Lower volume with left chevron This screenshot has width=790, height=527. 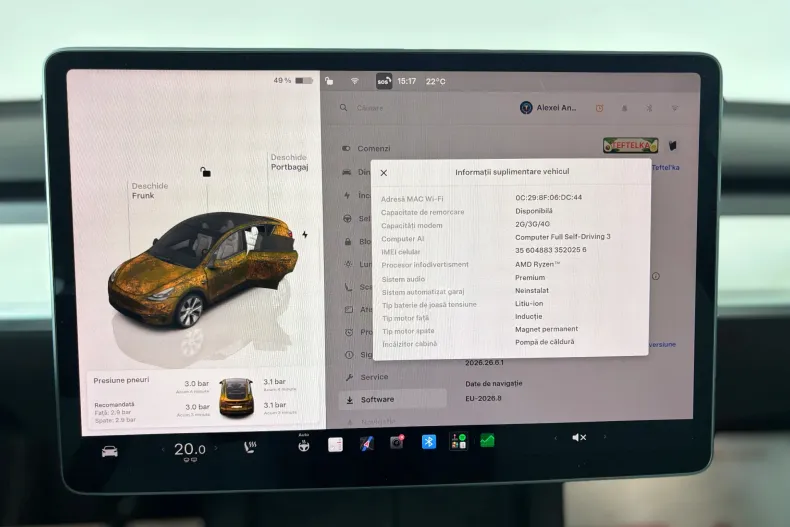pyautogui.click(x=556, y=438)
